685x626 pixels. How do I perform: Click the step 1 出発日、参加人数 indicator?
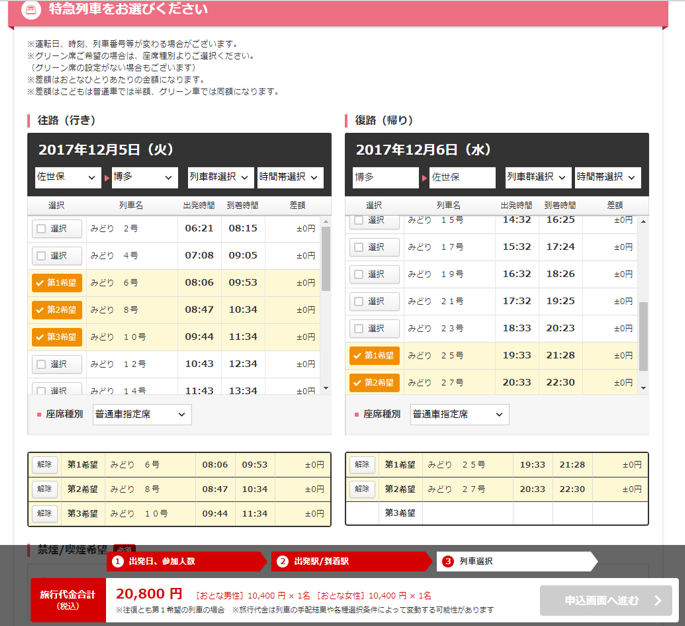[x=187, y=561]
